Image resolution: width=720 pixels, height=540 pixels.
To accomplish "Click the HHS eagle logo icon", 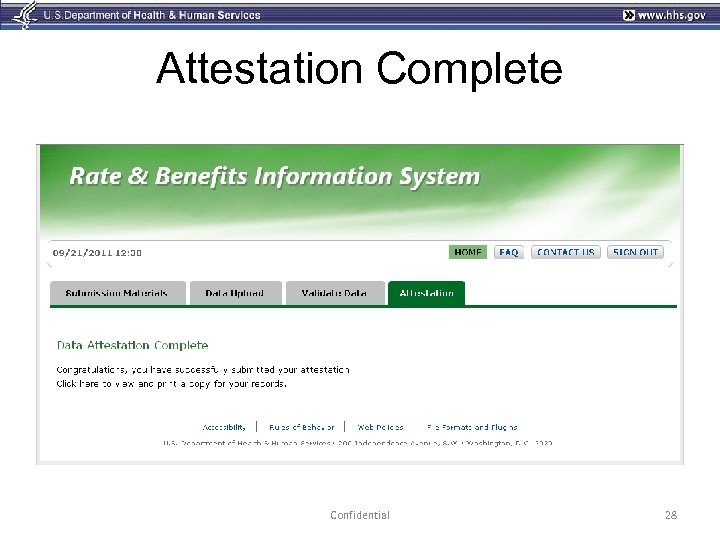I will [x=25, y=15].
